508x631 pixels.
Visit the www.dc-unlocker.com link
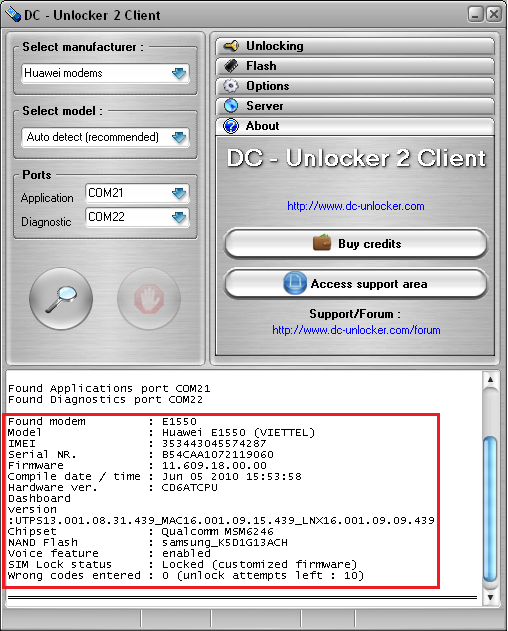pos(355,206)
